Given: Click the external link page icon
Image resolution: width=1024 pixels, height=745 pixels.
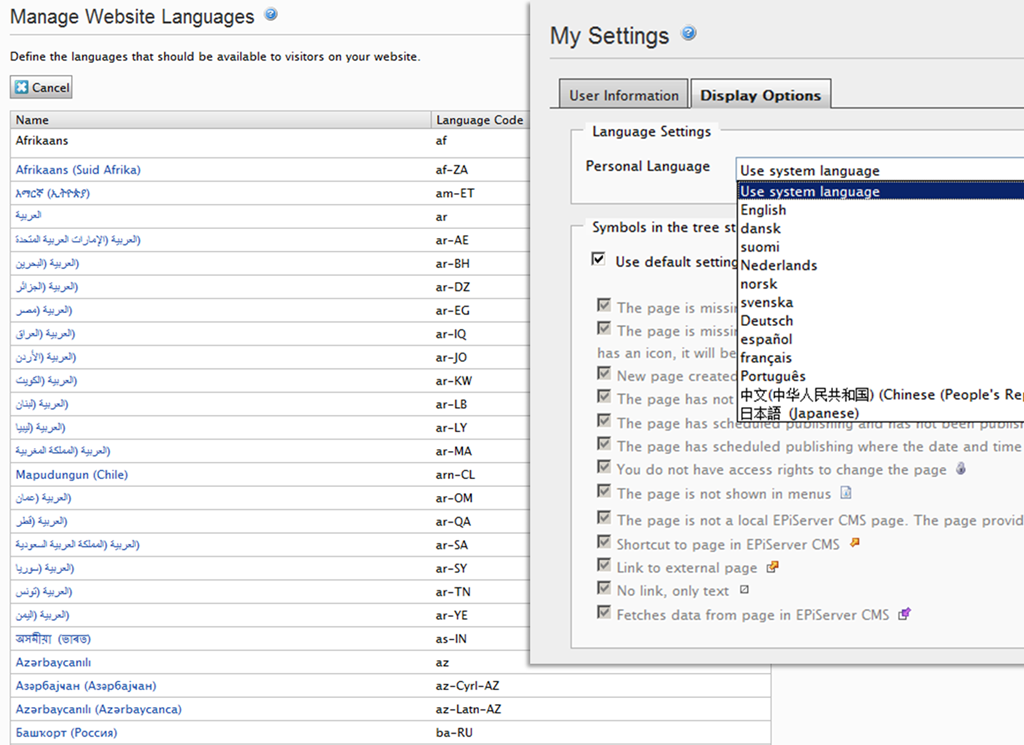Looking at the screenshot, I should point(772,567).
